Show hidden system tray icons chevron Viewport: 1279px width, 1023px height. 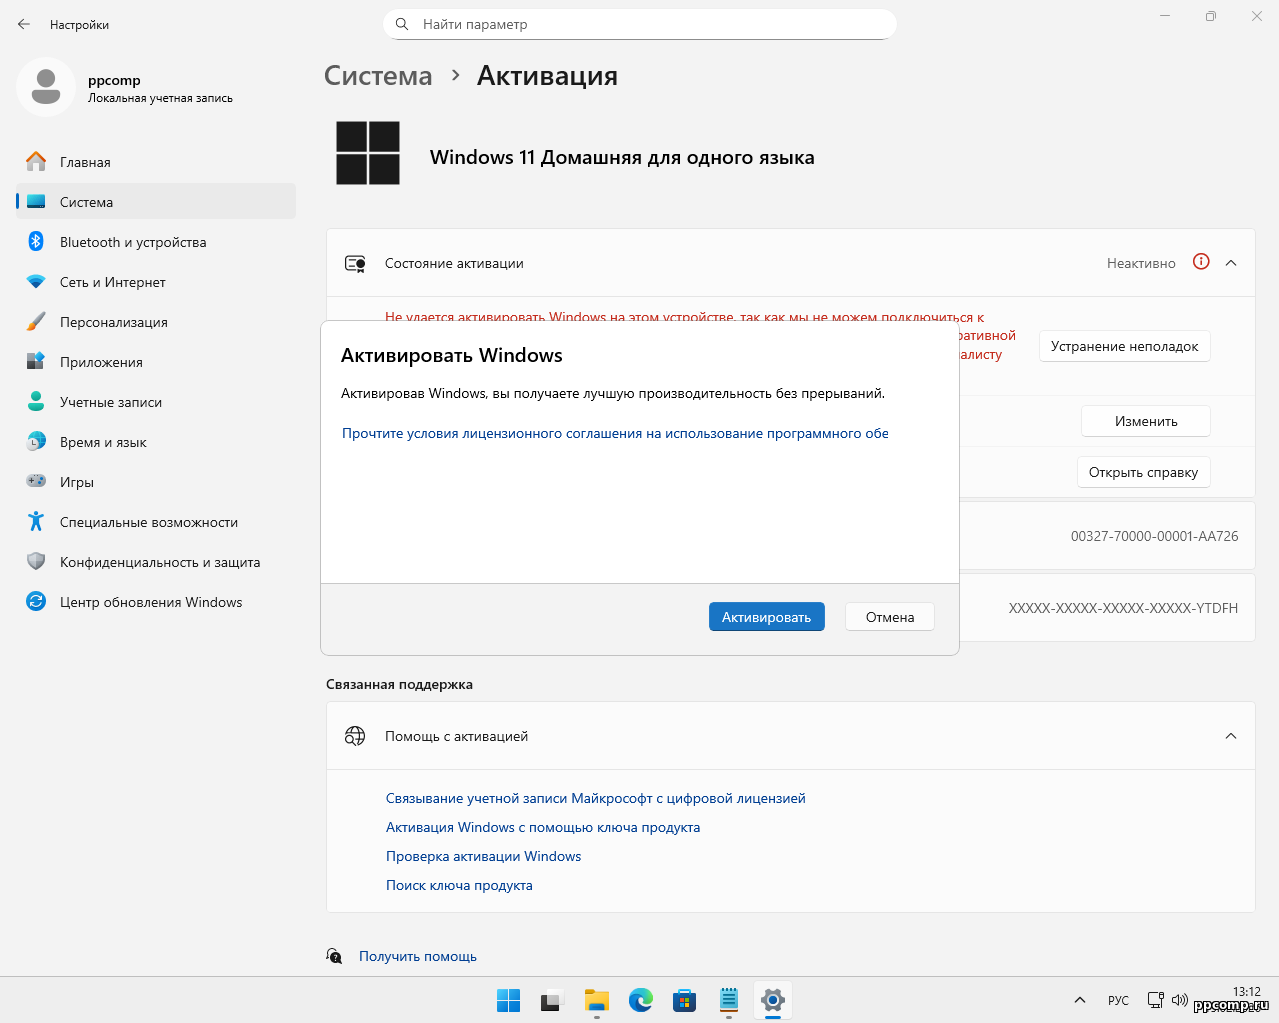tap(1080, 1000)
